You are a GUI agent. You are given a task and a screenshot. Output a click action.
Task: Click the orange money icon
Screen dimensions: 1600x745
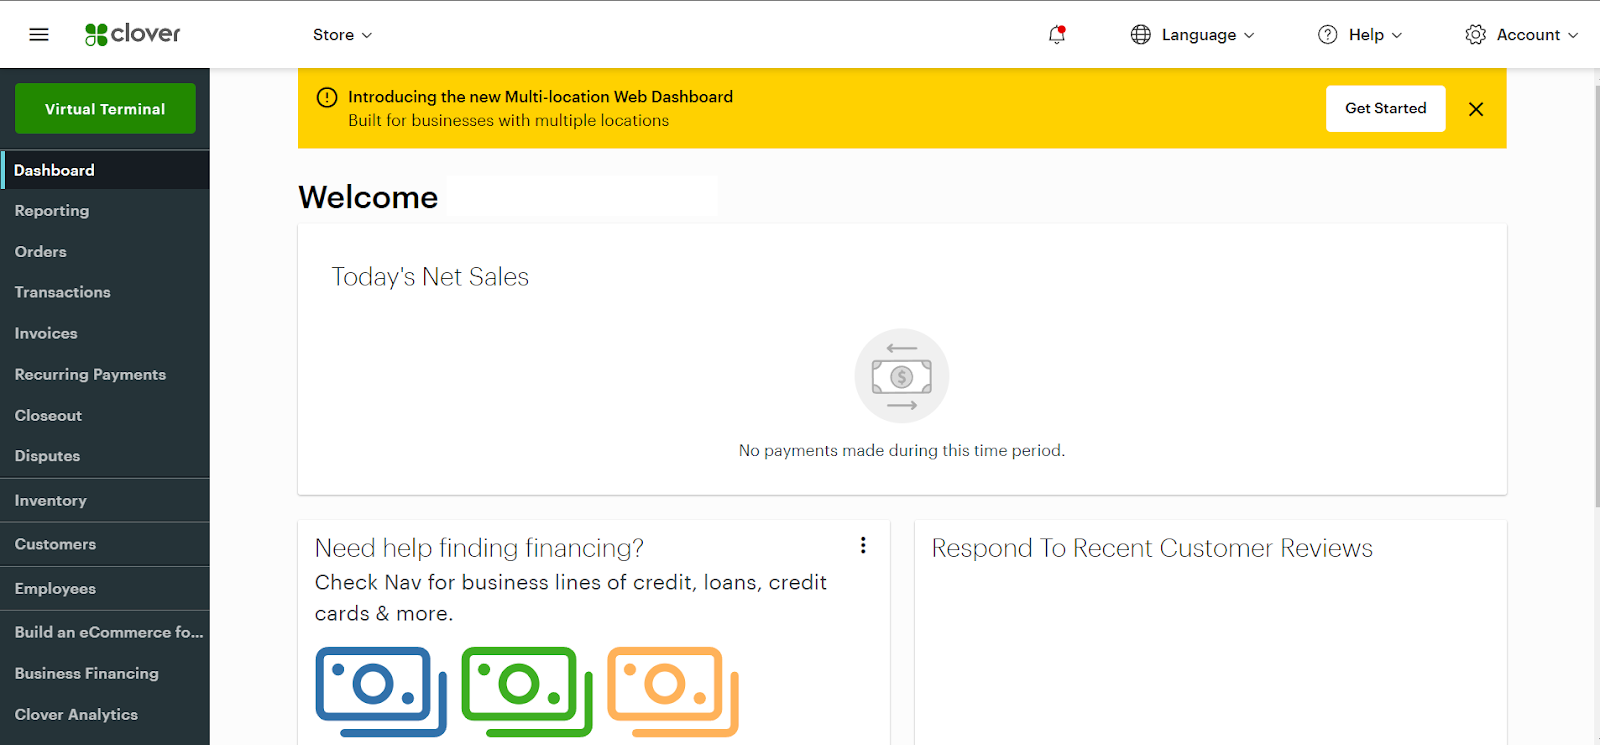tap(673, 692)
